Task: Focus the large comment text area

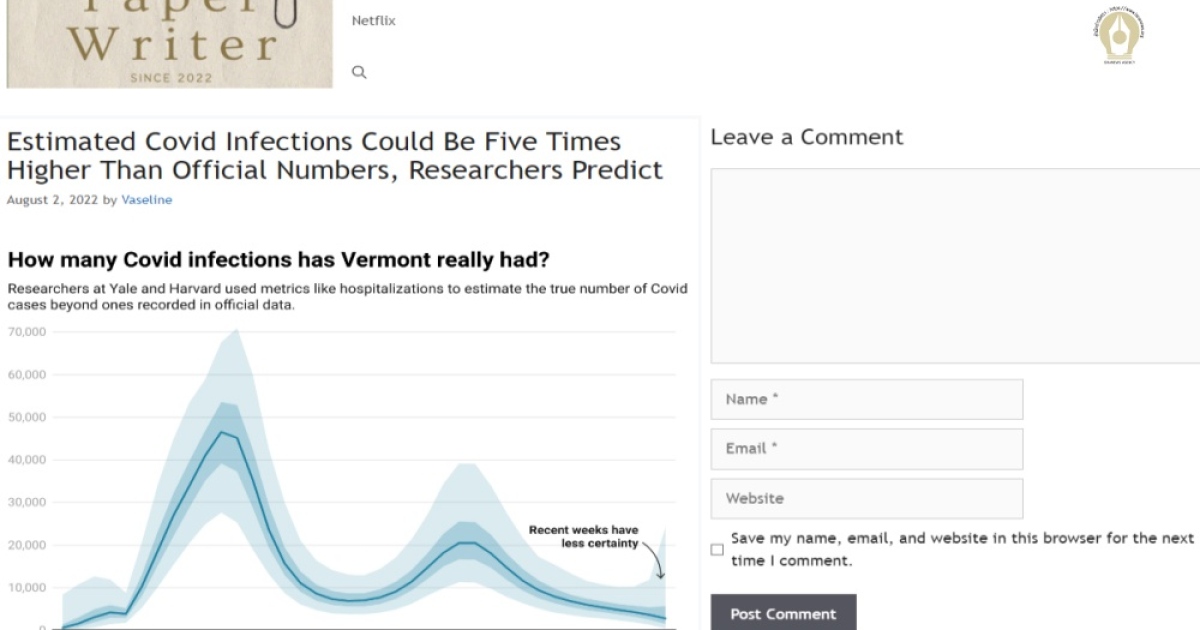Action: [955, 266]
